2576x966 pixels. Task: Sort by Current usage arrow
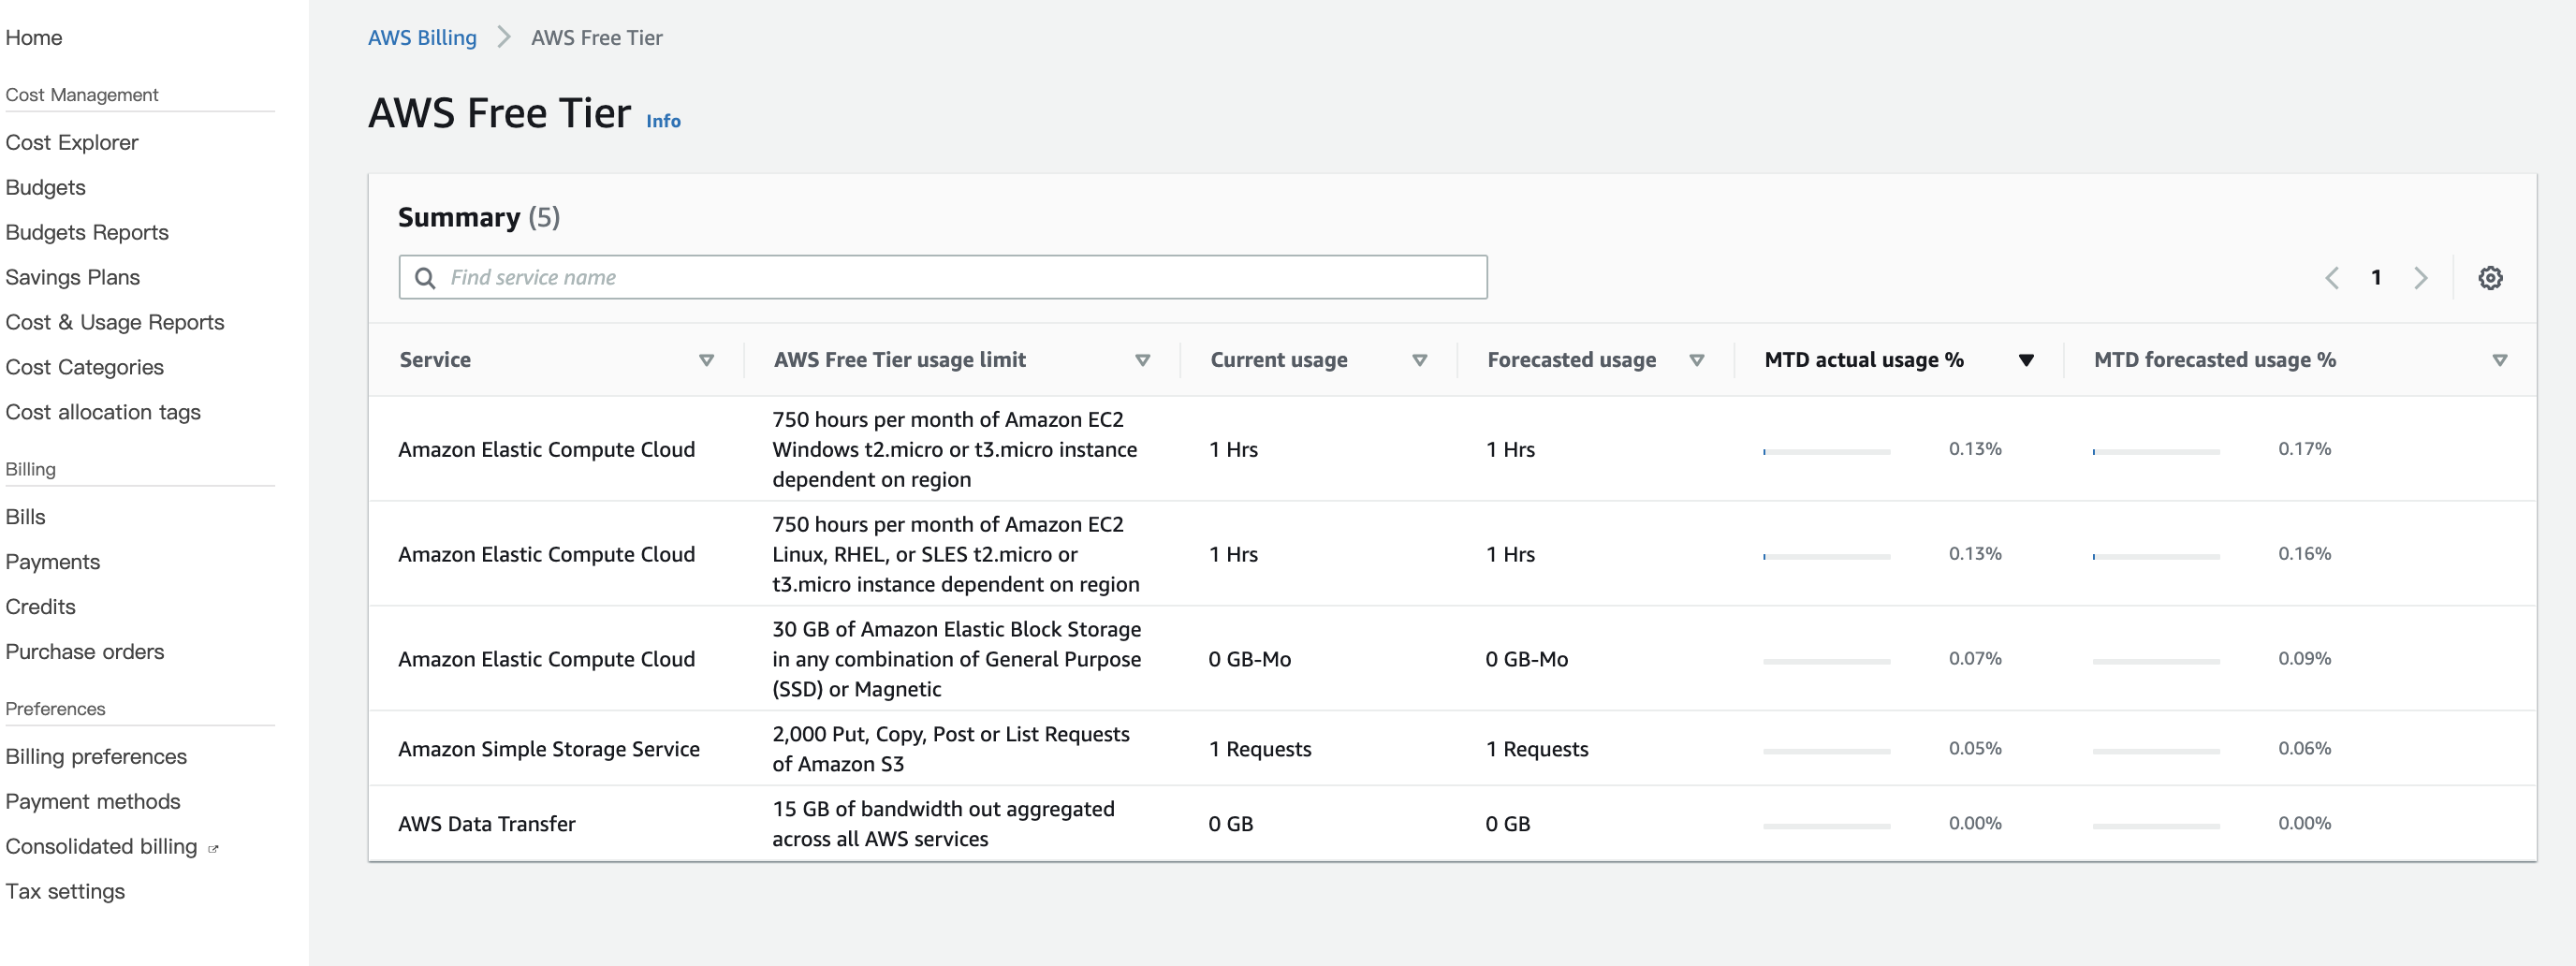[x=1419, y=361]
